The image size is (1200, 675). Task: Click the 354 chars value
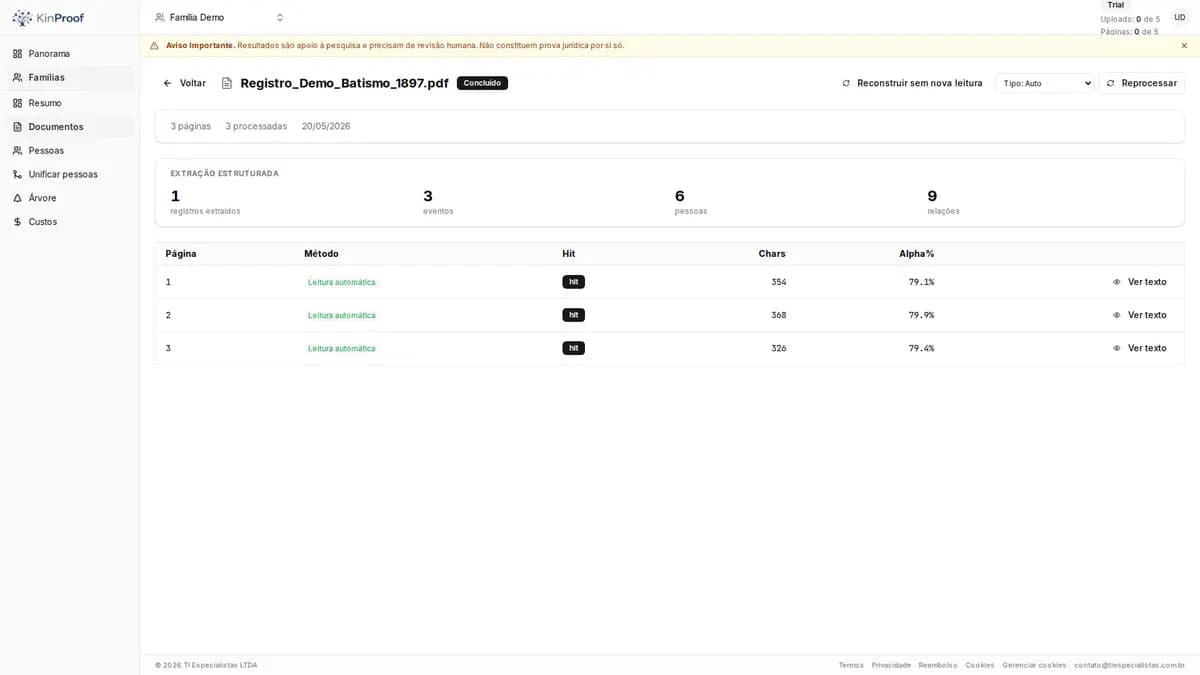point(778,282)
